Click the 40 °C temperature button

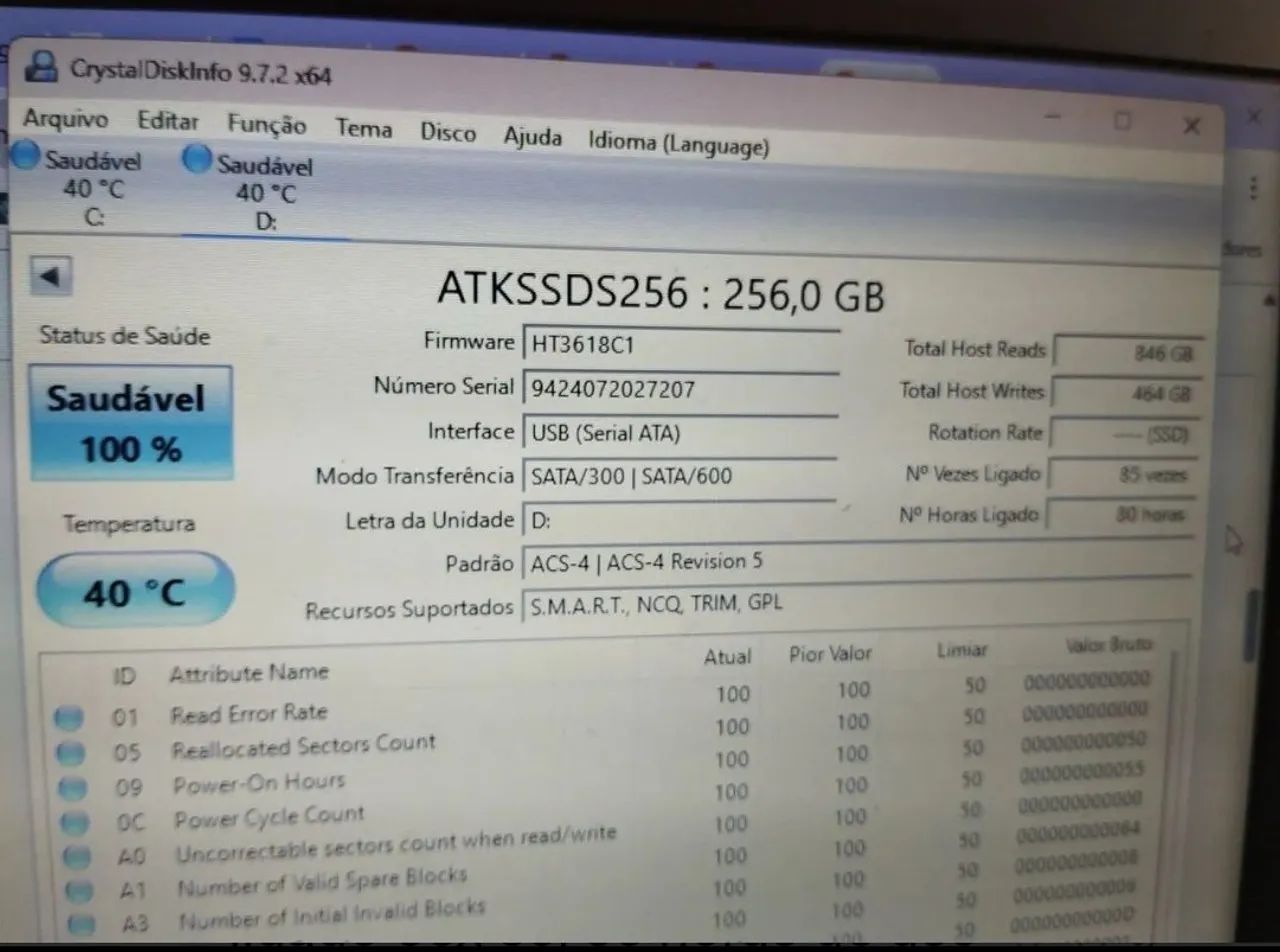[135, 592]
